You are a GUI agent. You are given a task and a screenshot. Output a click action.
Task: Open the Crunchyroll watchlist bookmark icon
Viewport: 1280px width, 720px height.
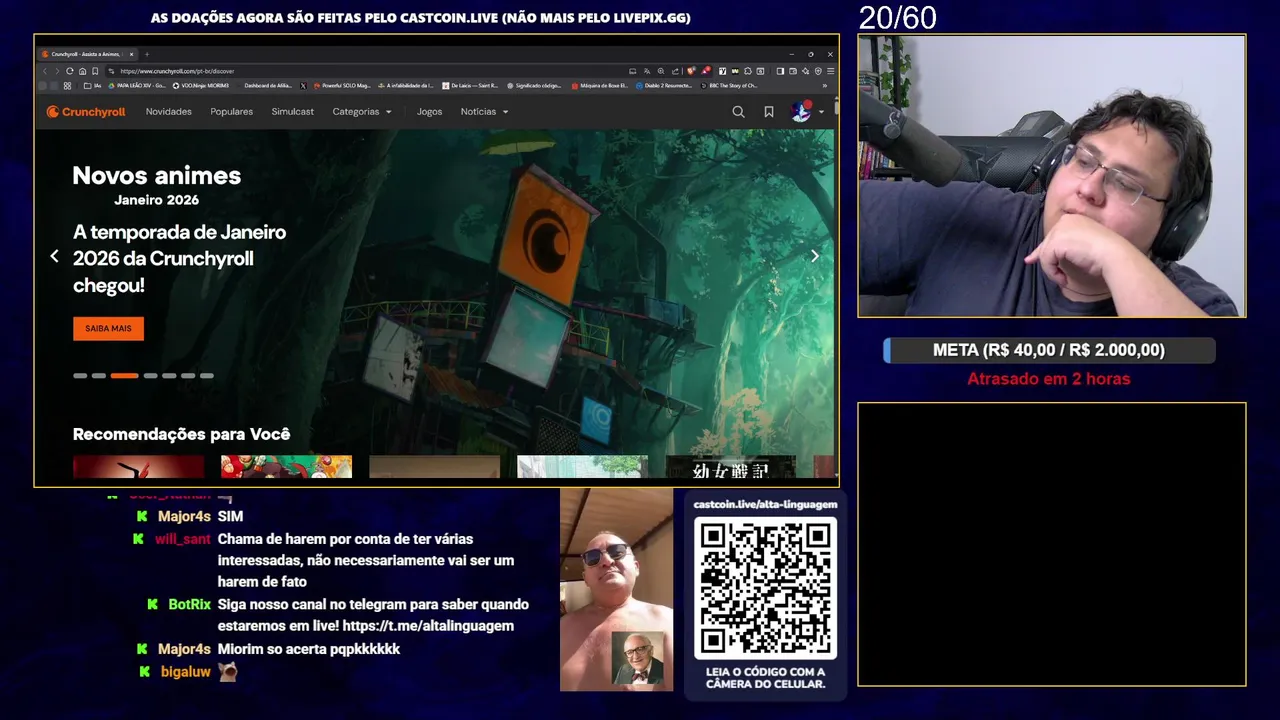point(768,112)
